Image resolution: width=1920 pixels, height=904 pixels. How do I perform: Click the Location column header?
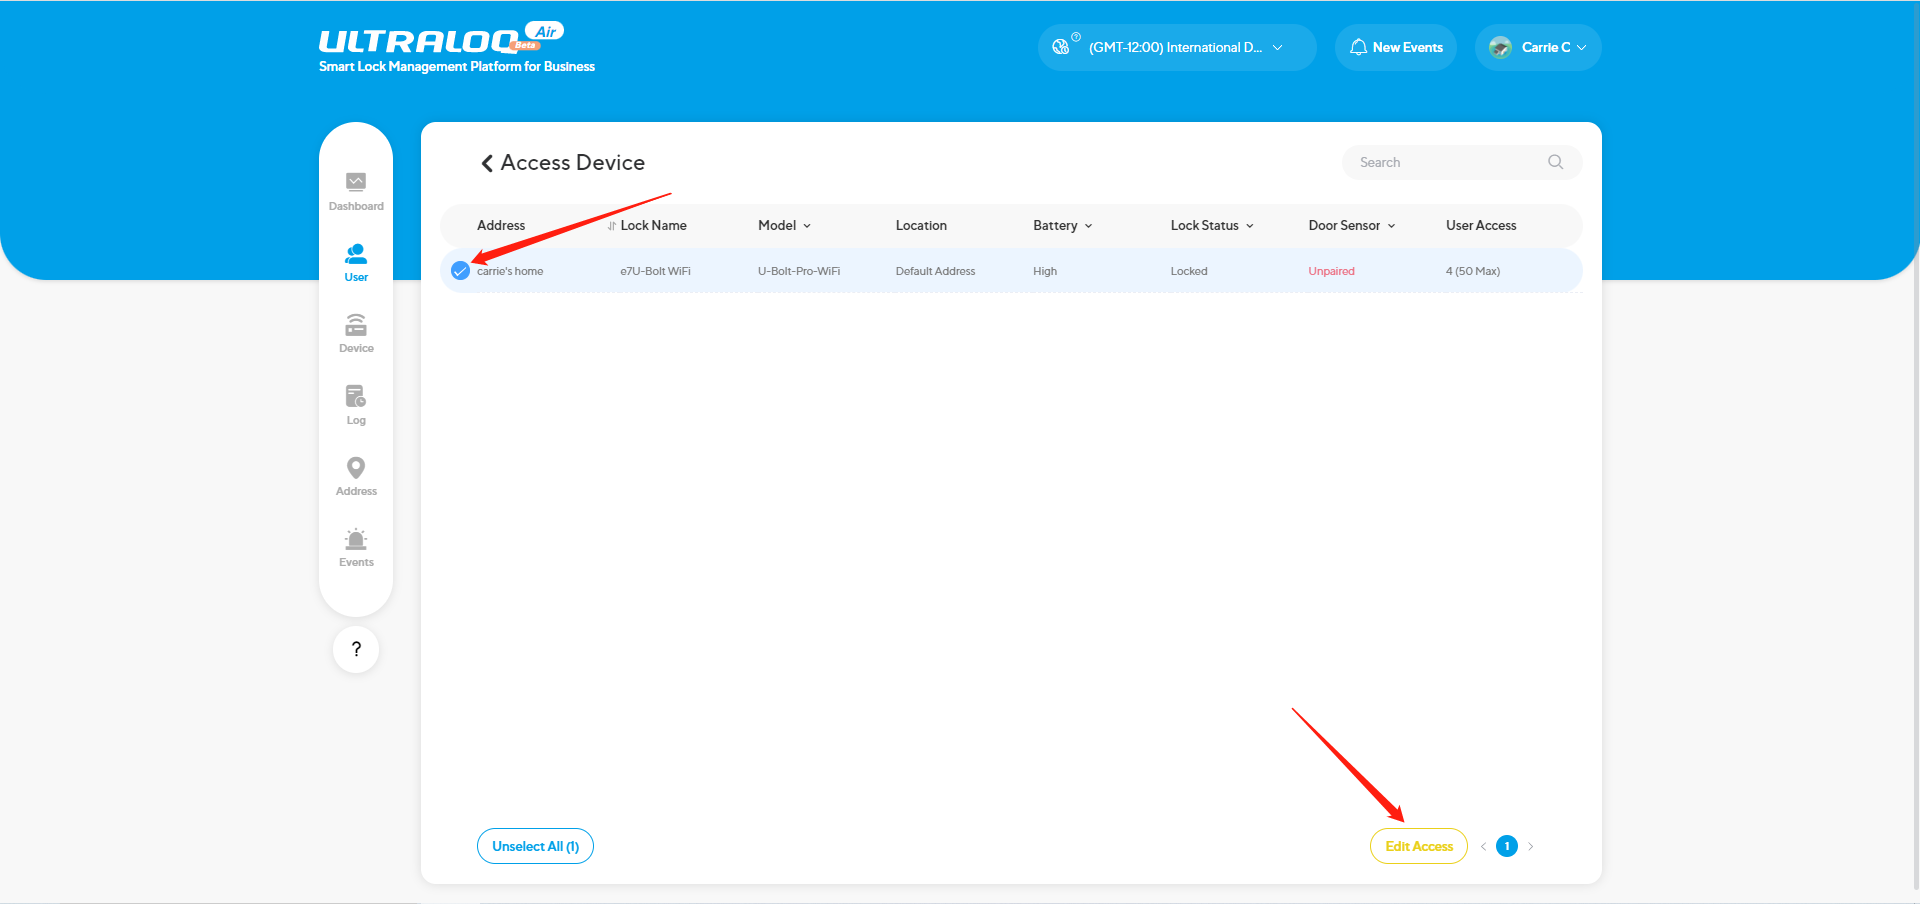pyautogui.click(x=921, y=226)
